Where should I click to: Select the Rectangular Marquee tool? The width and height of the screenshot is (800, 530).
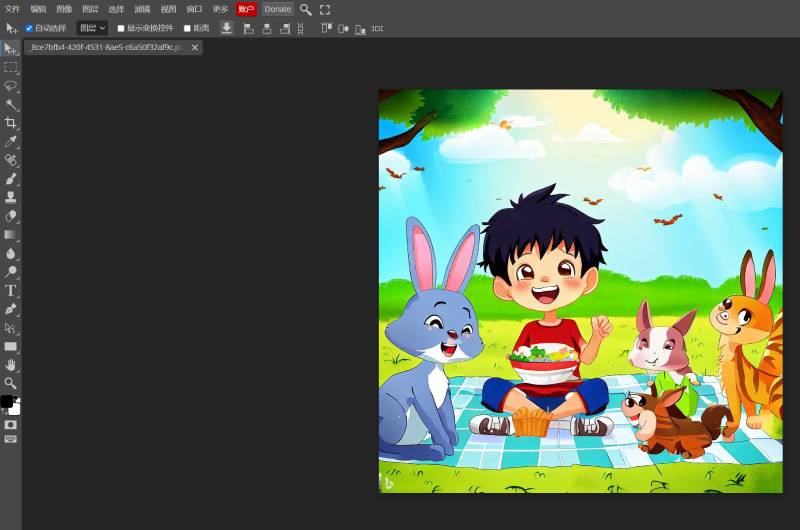11,67
